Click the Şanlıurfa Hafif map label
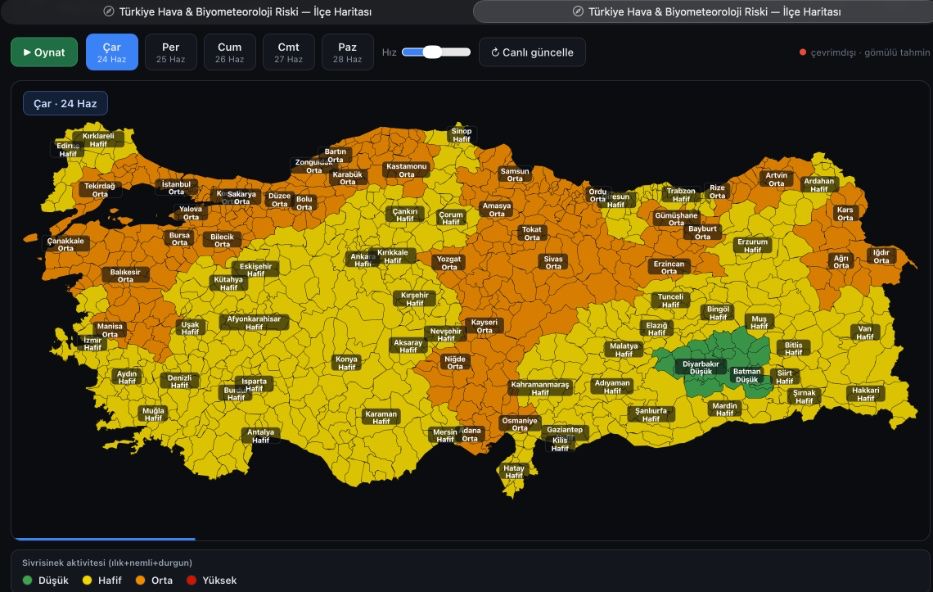The image size is (933, 592). click(650, 415)
